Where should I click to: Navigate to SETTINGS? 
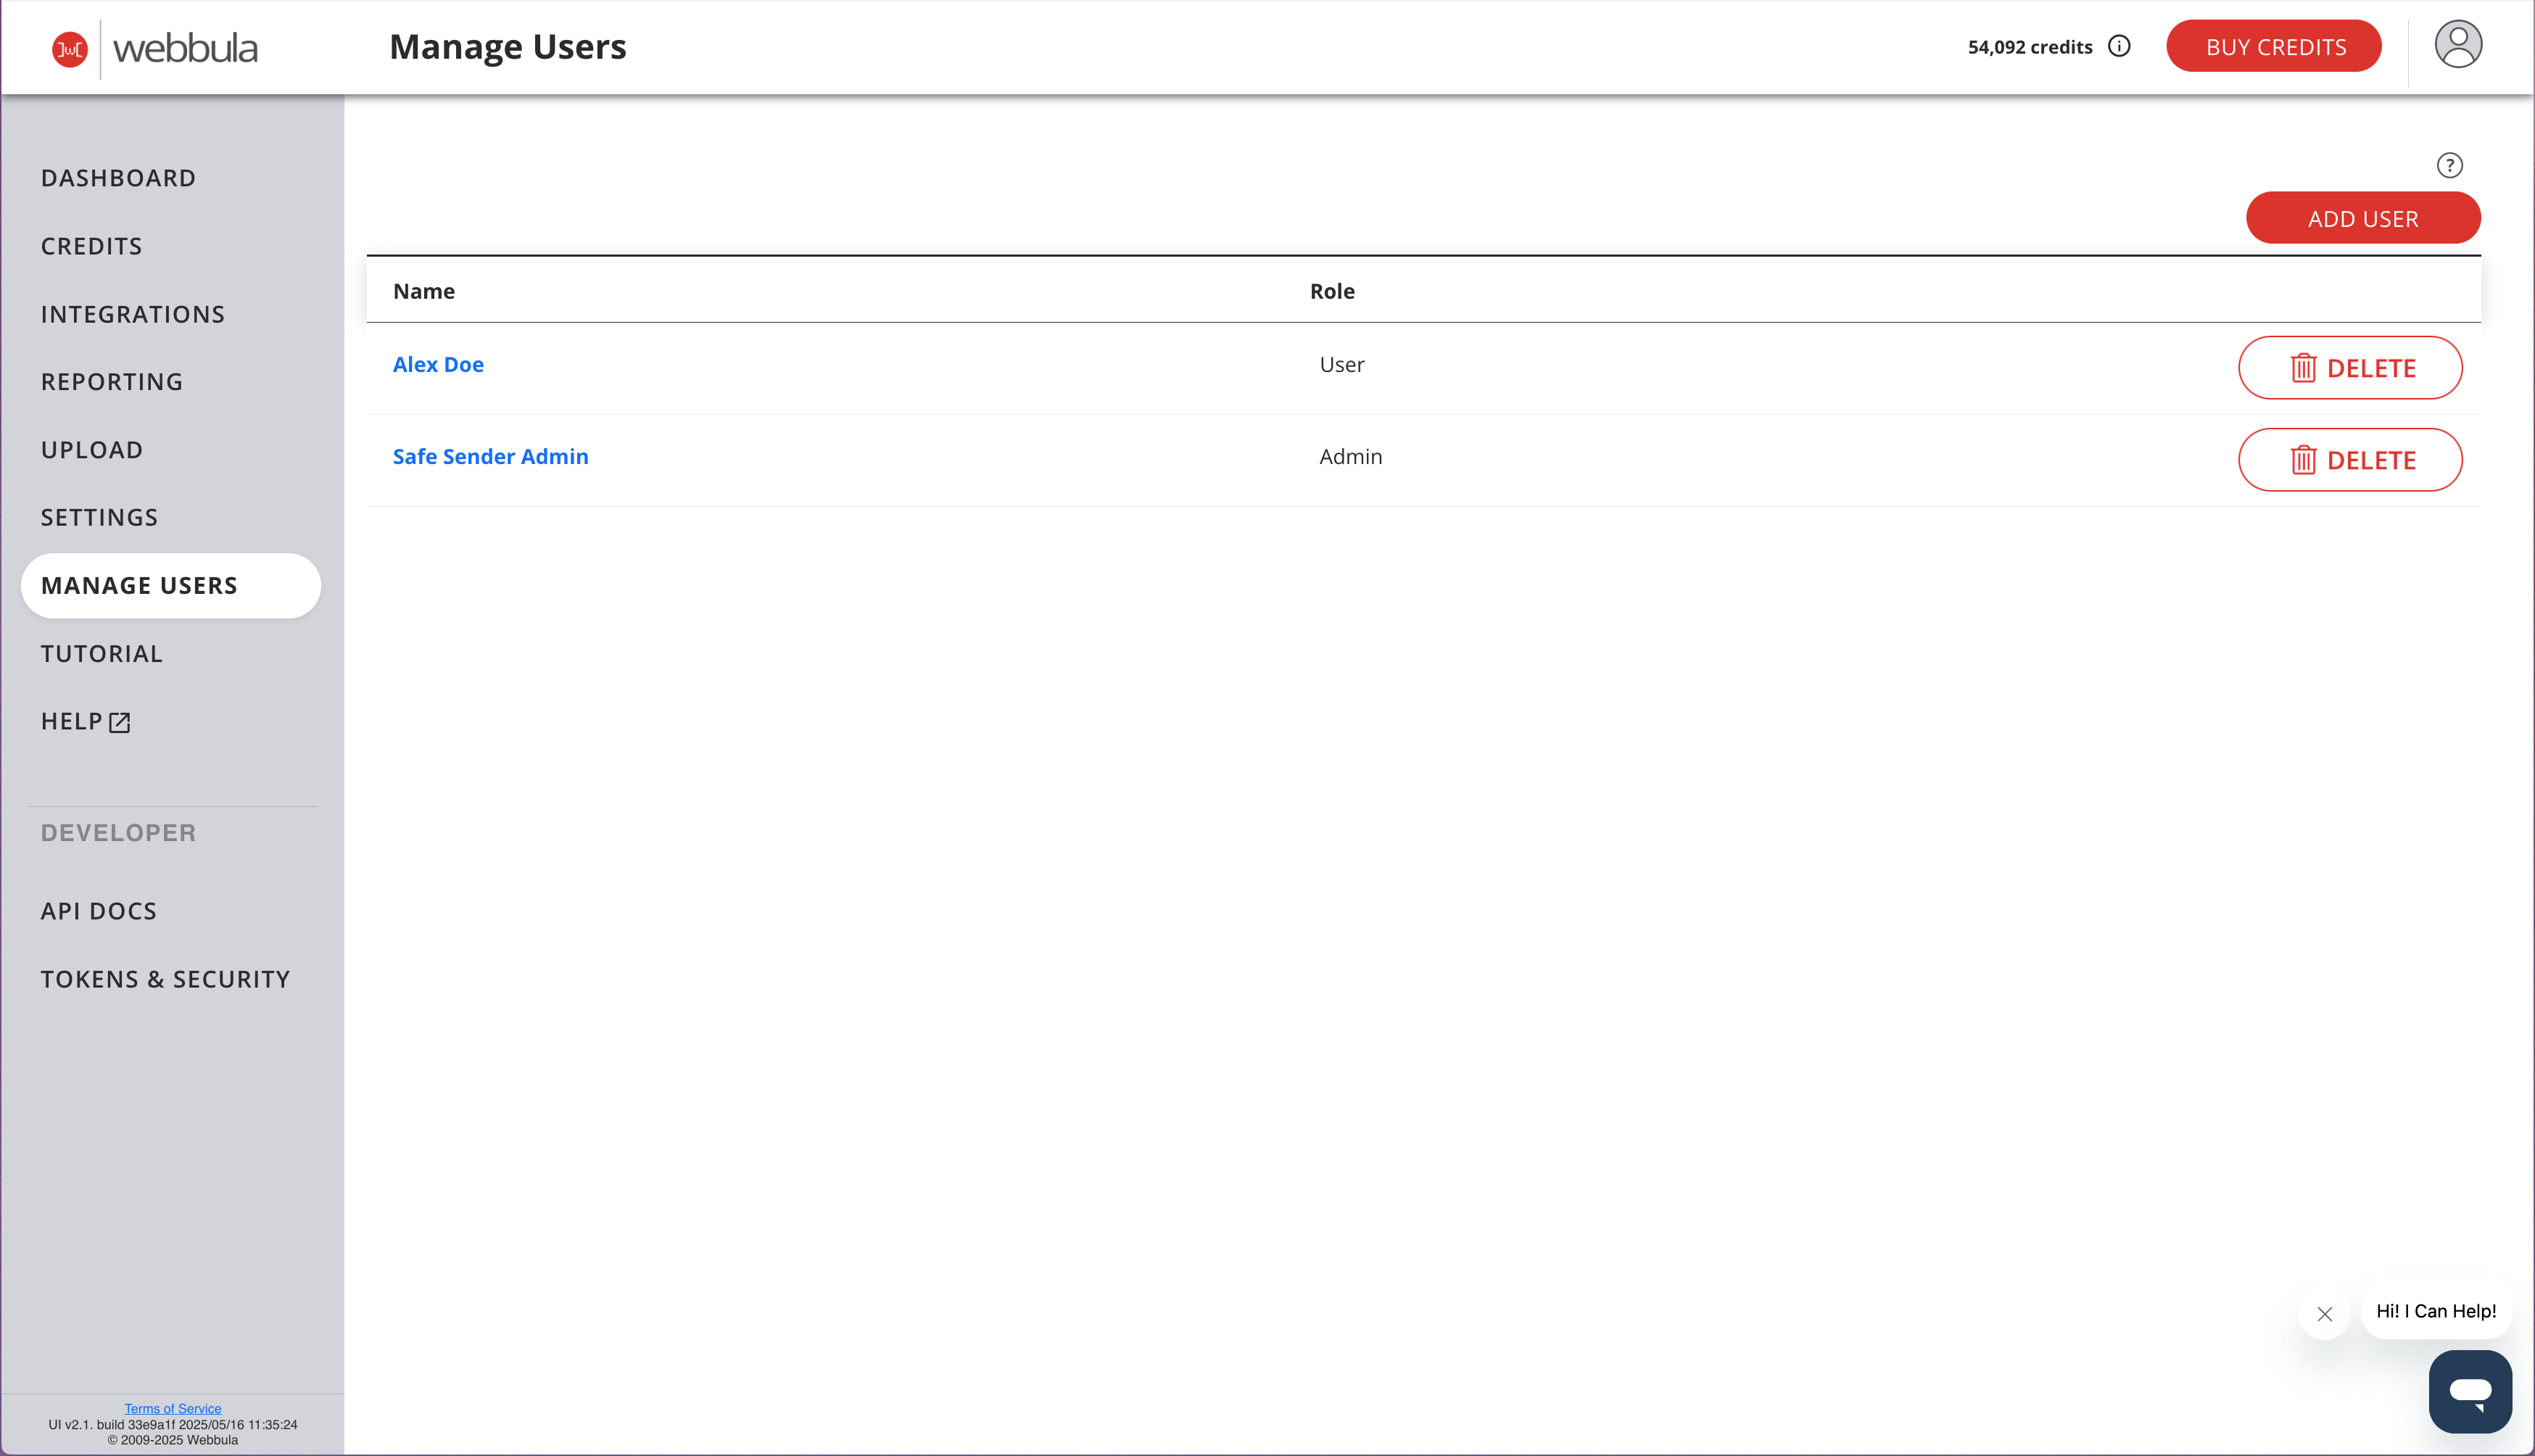(99, 517)
